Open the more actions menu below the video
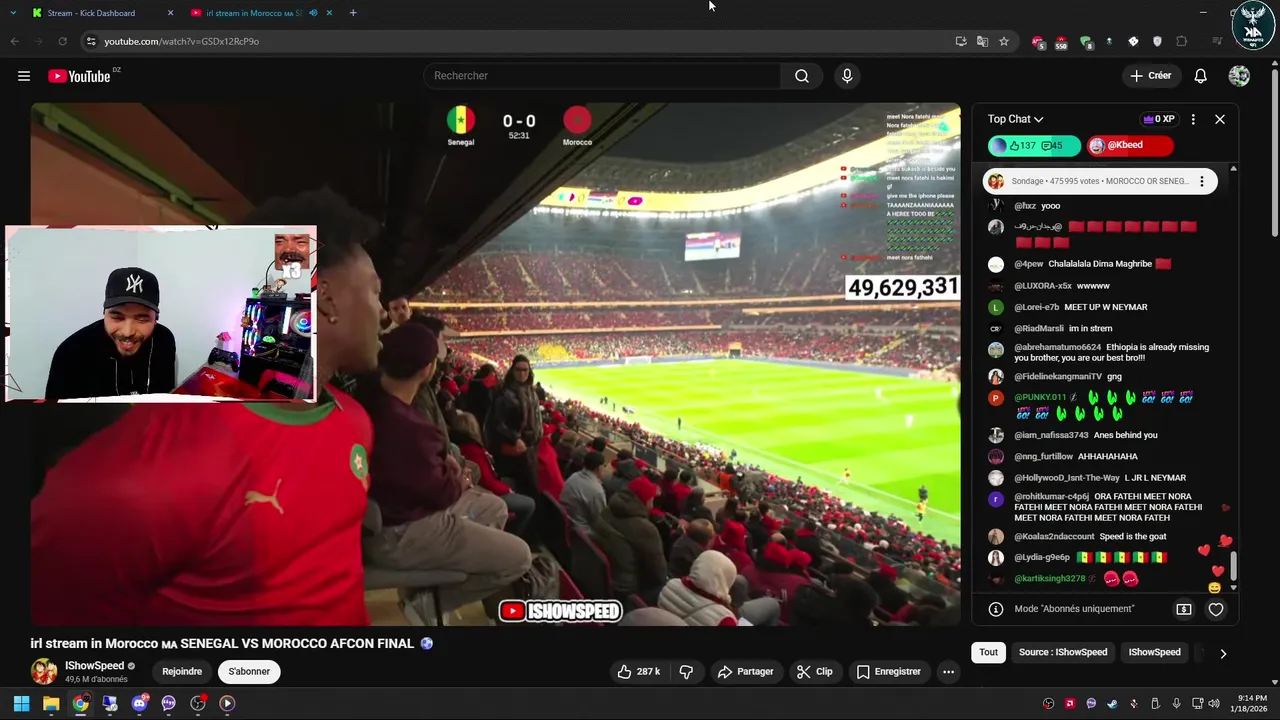Viewport: 1280px width, 720px height. (948, 672)
